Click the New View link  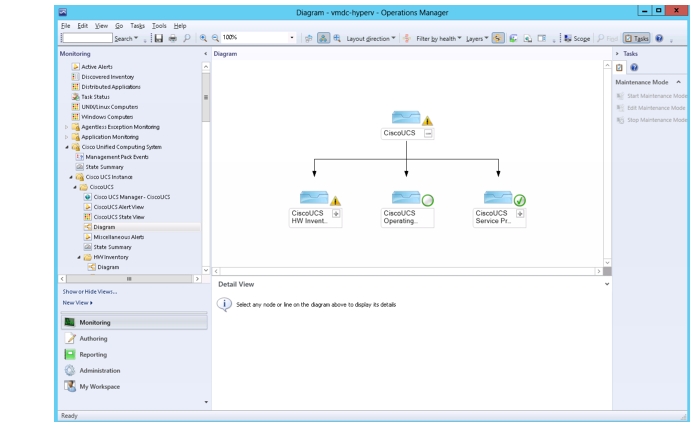[x=77, y=303]
